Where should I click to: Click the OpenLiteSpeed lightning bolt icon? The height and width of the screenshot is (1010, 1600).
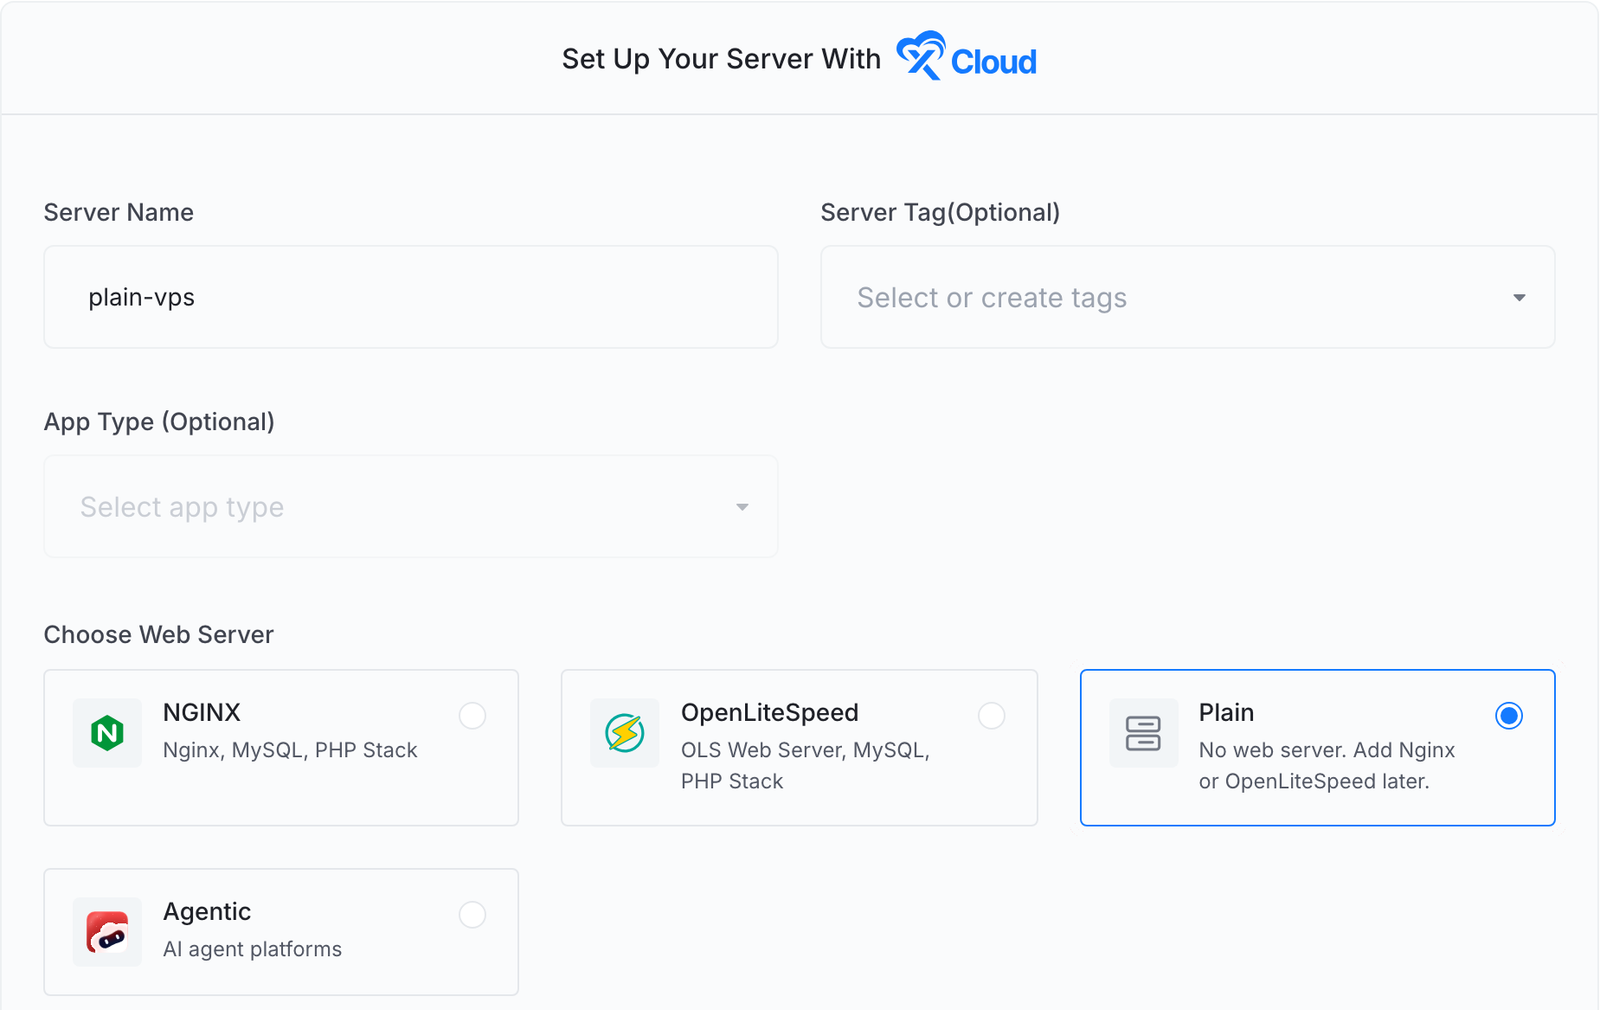(625, 733)
